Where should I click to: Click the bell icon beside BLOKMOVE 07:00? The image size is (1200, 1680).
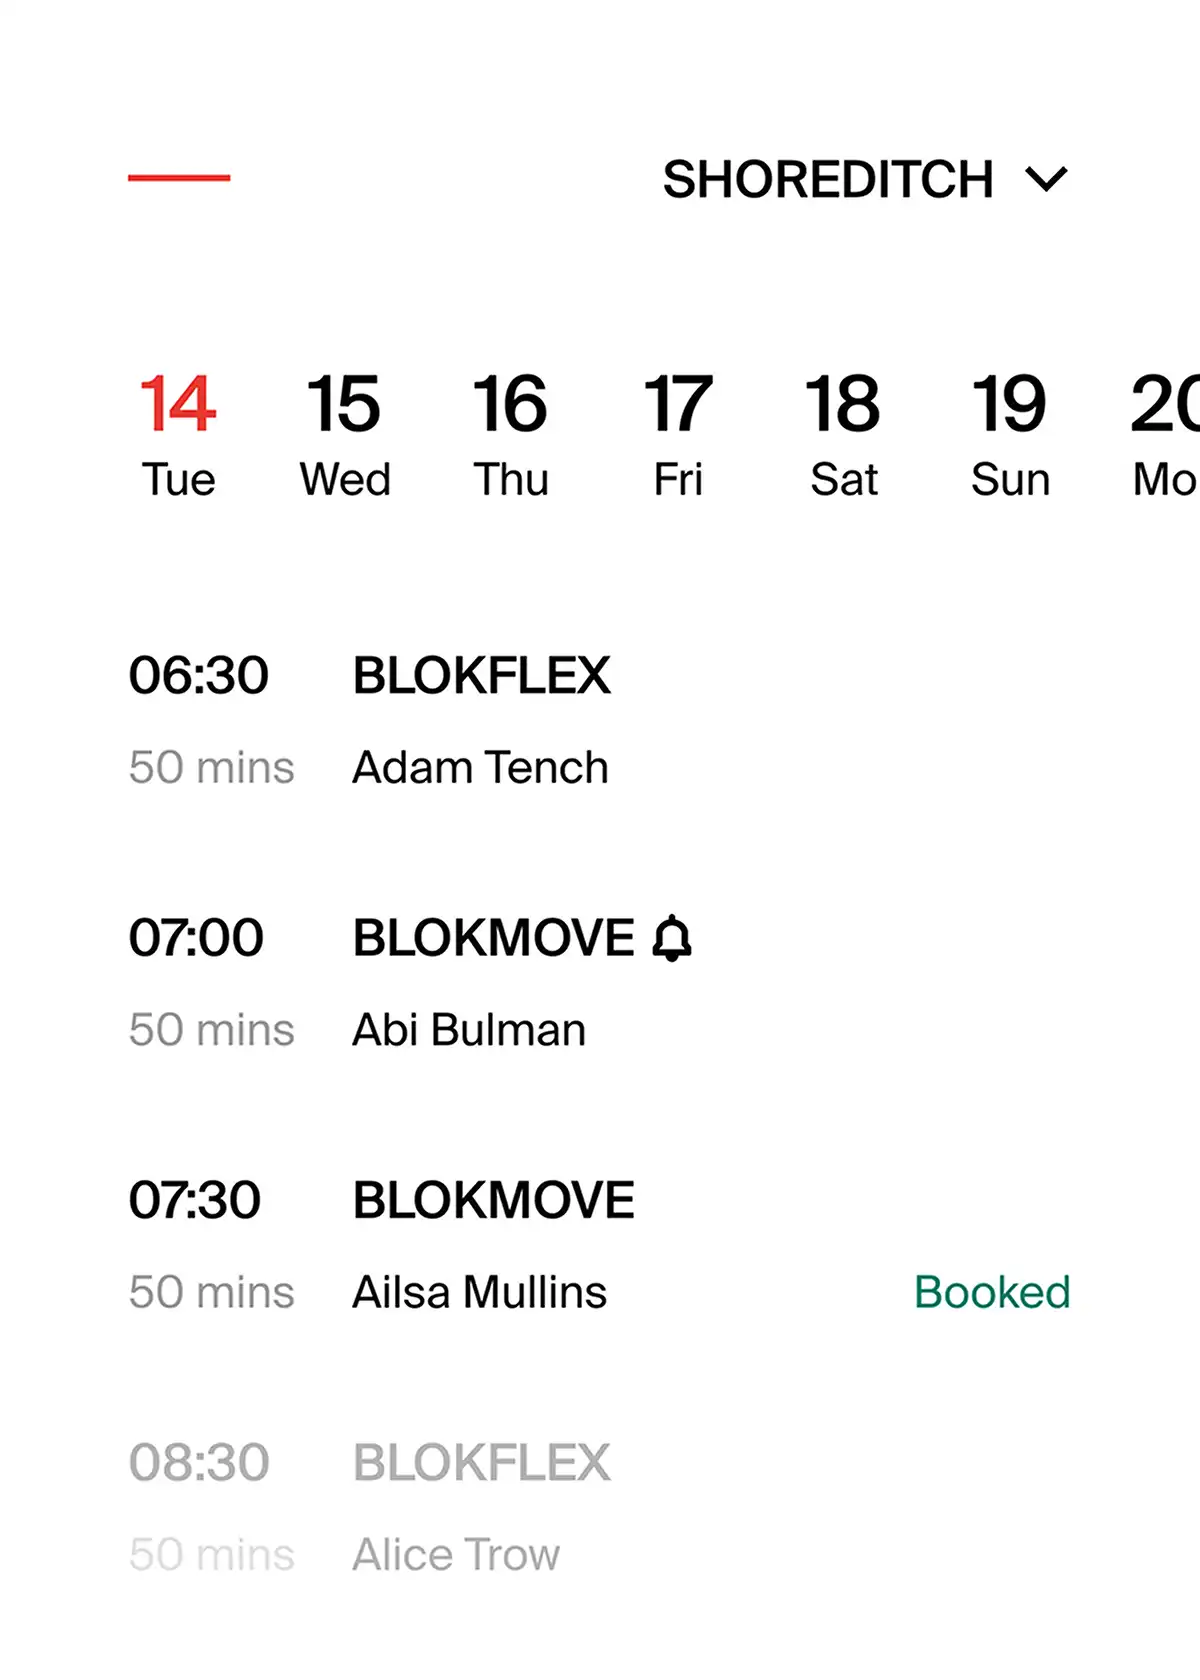point(672,938)
